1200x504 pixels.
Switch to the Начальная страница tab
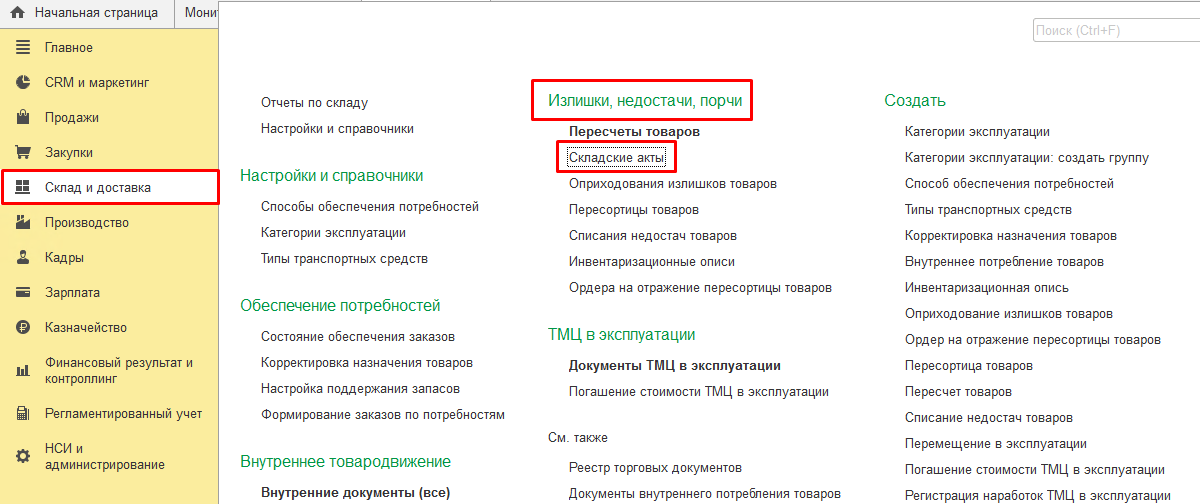(95, 14)
